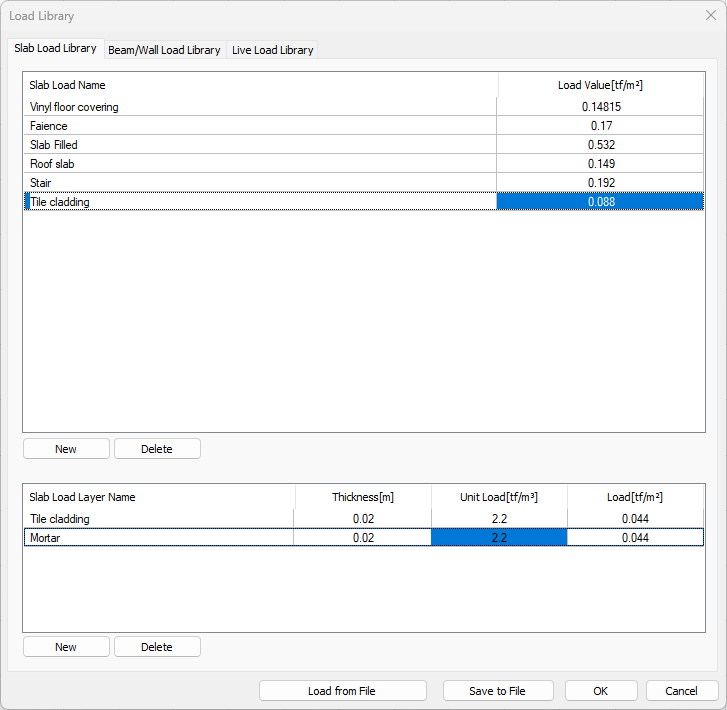Screen dimensions: 727x710
Task: Click Load Value column header
Action: (x=600, y=86)
